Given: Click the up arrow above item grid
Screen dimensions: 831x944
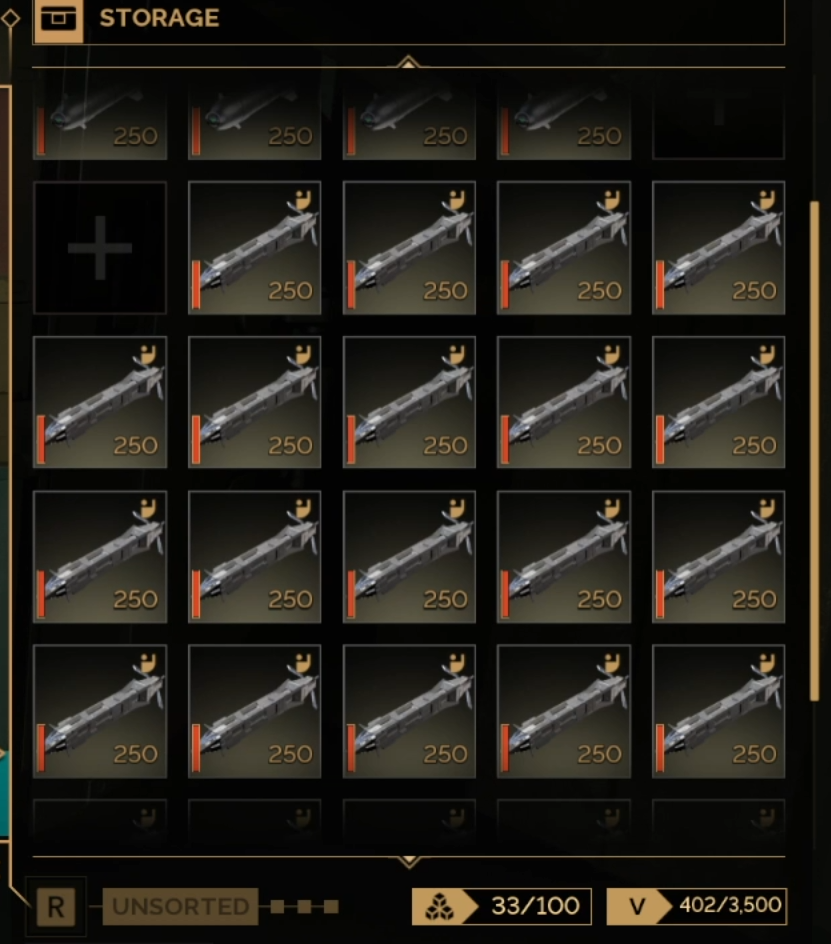Looking at the screenshot, I should pyautogui.click(x=408, y=62).
